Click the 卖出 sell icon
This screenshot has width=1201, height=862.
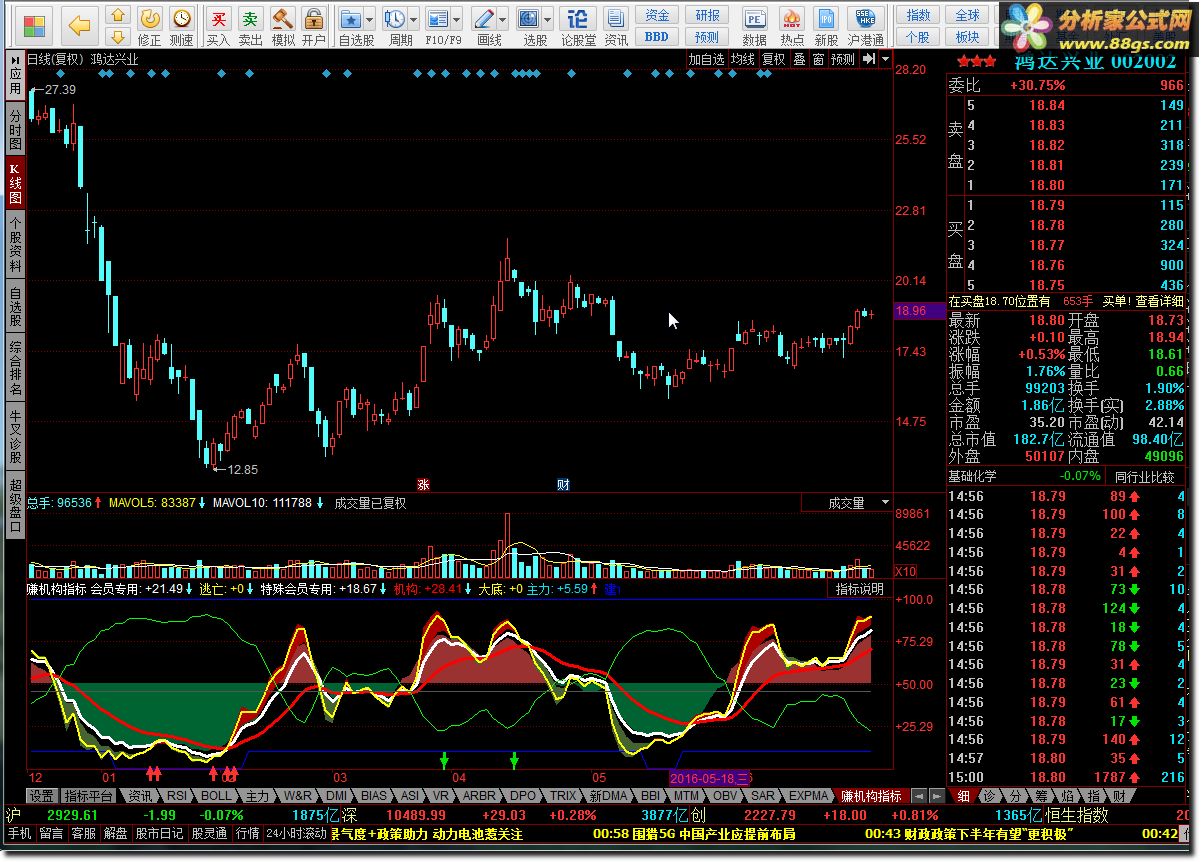[x=251, y=26]
